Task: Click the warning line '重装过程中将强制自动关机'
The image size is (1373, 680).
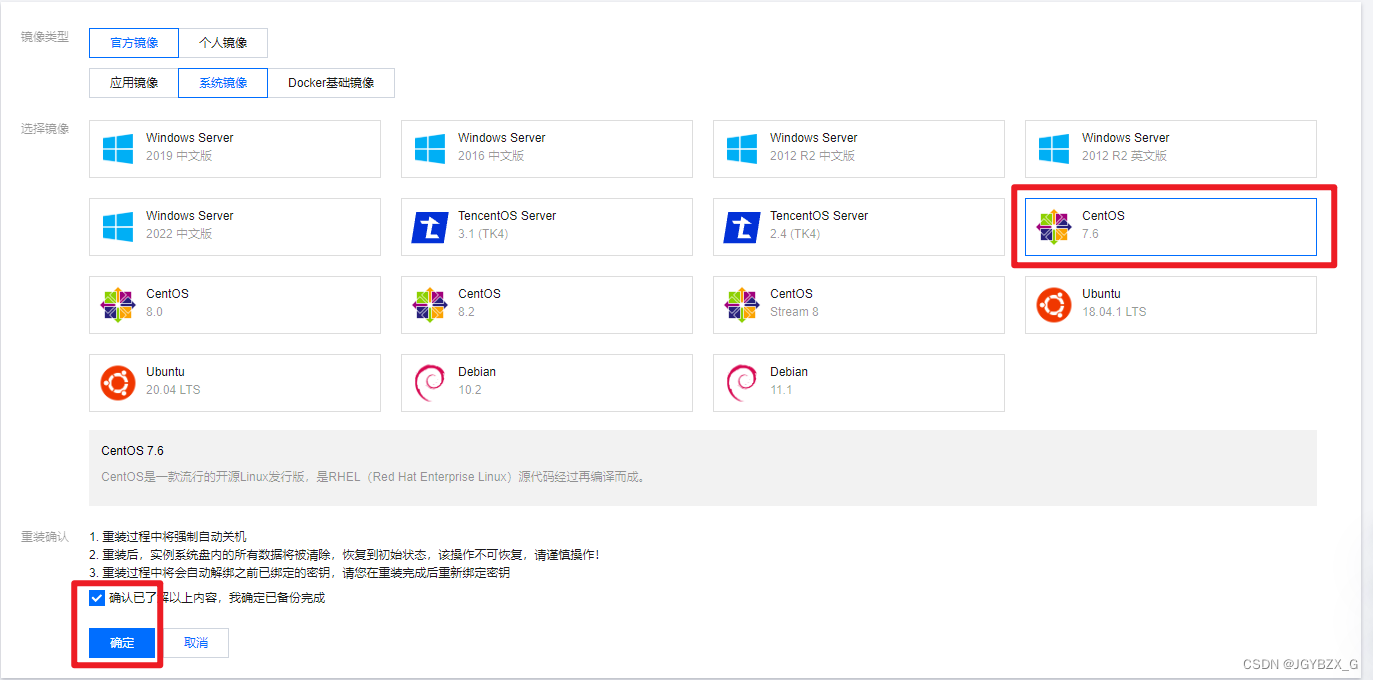Action: pyautogui.click(x=168, y=537)
